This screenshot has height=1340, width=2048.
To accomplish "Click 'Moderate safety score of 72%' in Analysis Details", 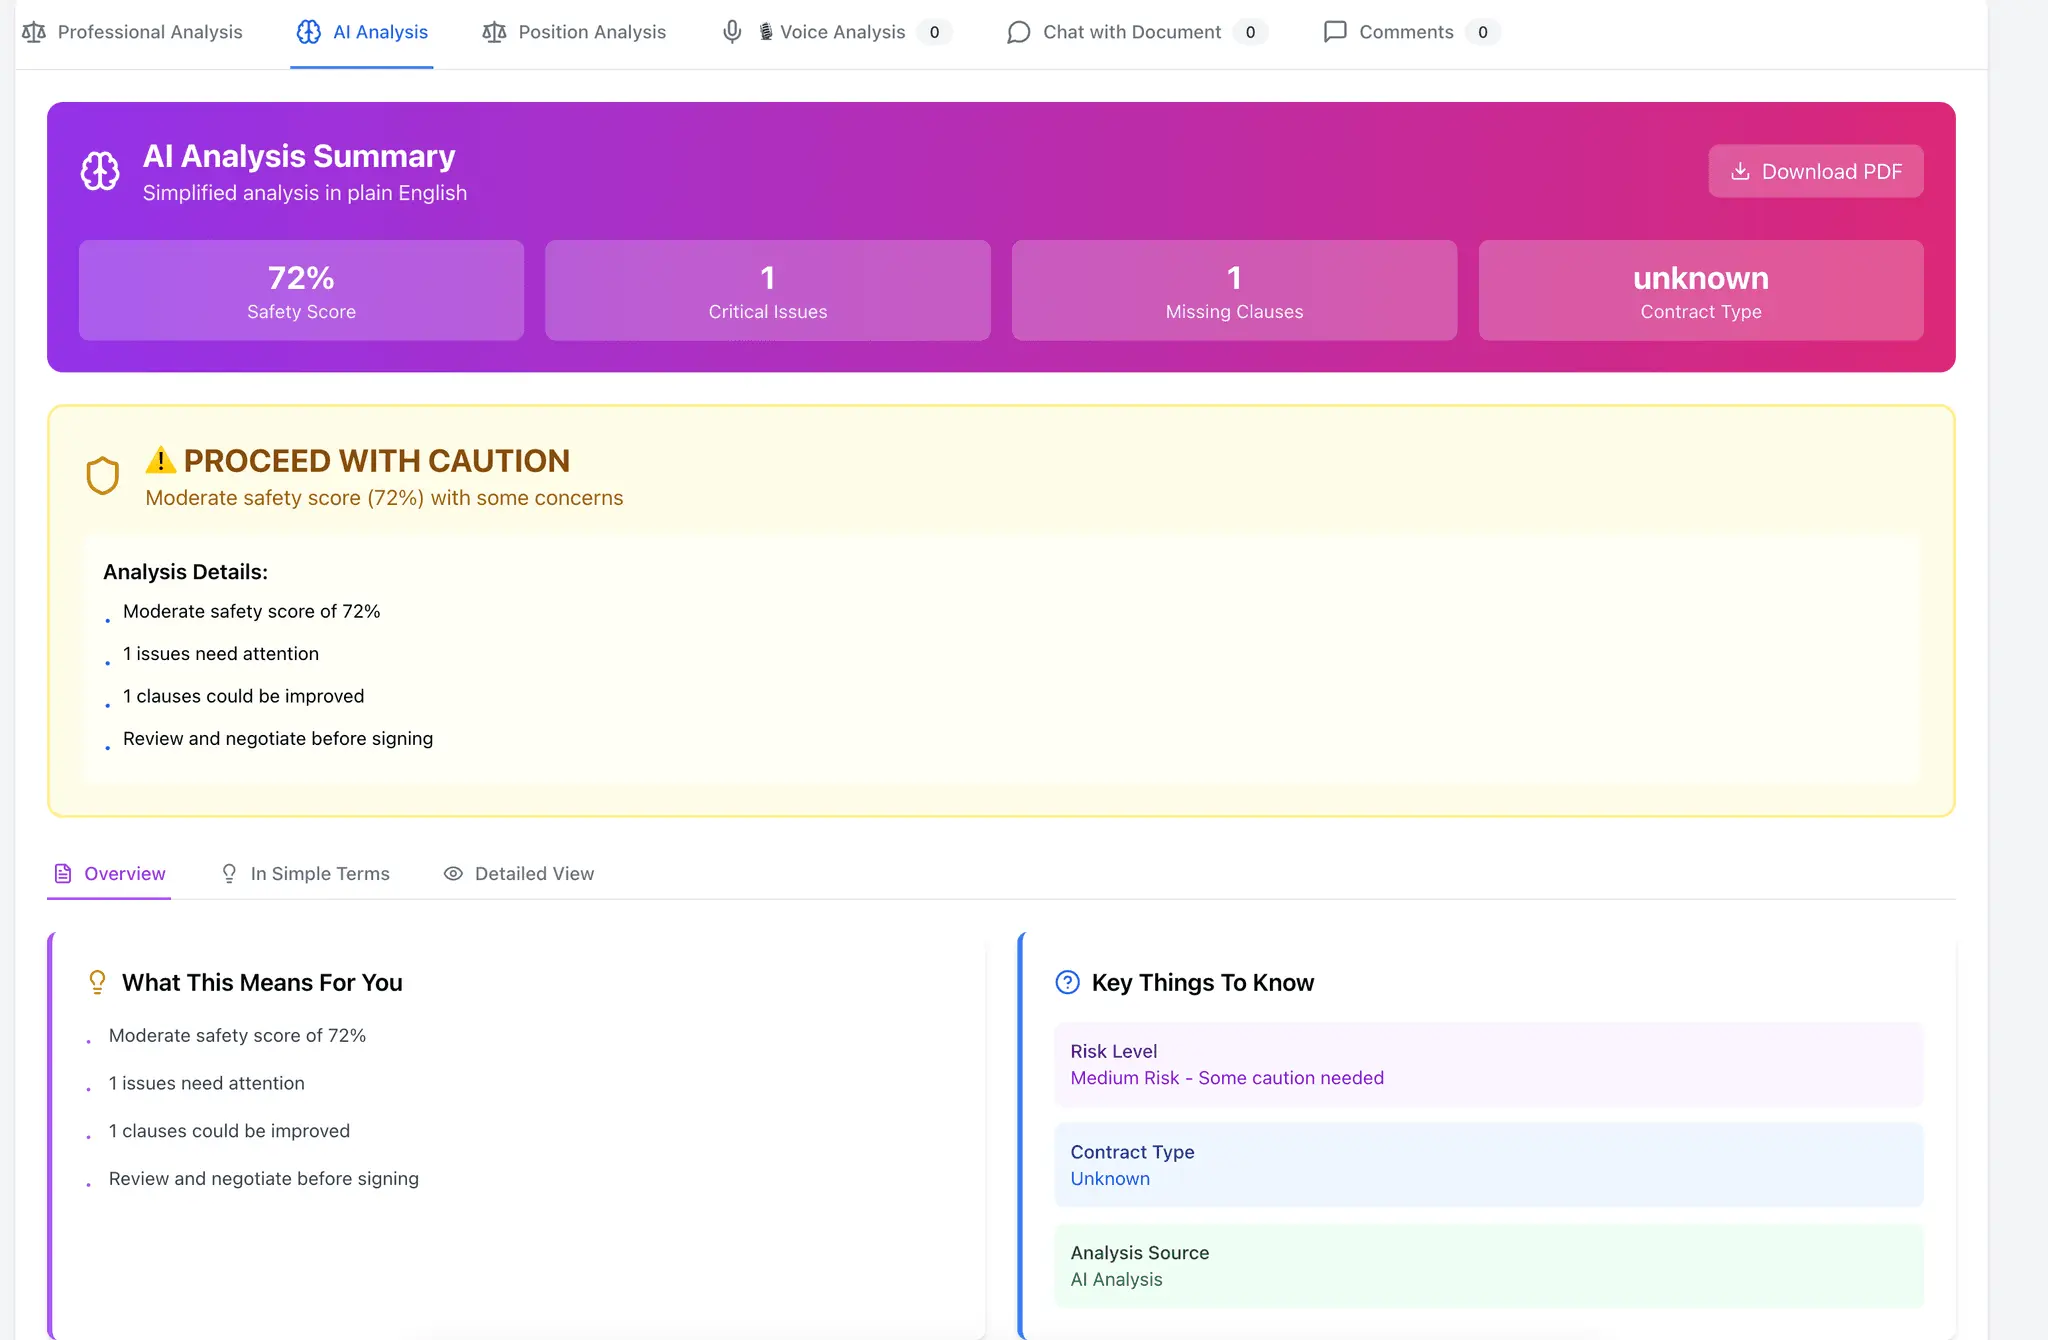I will (251, 611).
